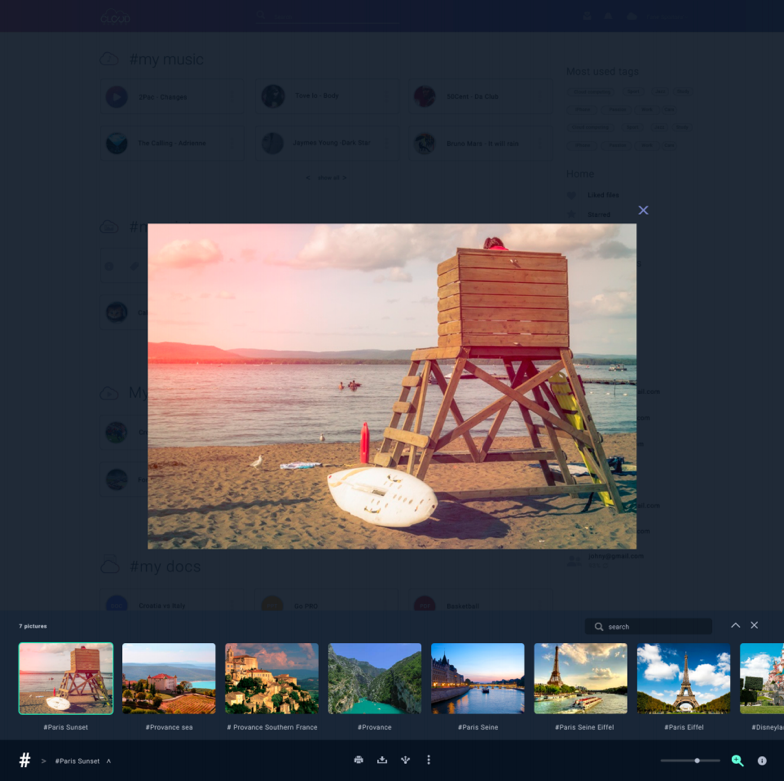Show picture info with info icon
The image size is (784, 781).
point(762,760)
